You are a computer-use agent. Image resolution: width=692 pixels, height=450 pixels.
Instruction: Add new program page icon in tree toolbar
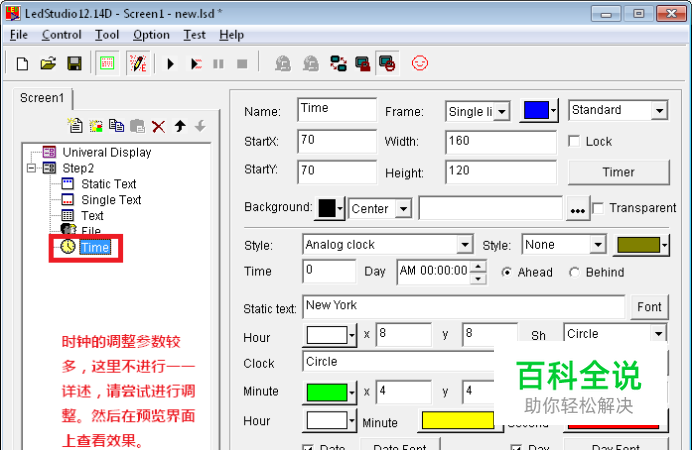click(x=75, y=126)
